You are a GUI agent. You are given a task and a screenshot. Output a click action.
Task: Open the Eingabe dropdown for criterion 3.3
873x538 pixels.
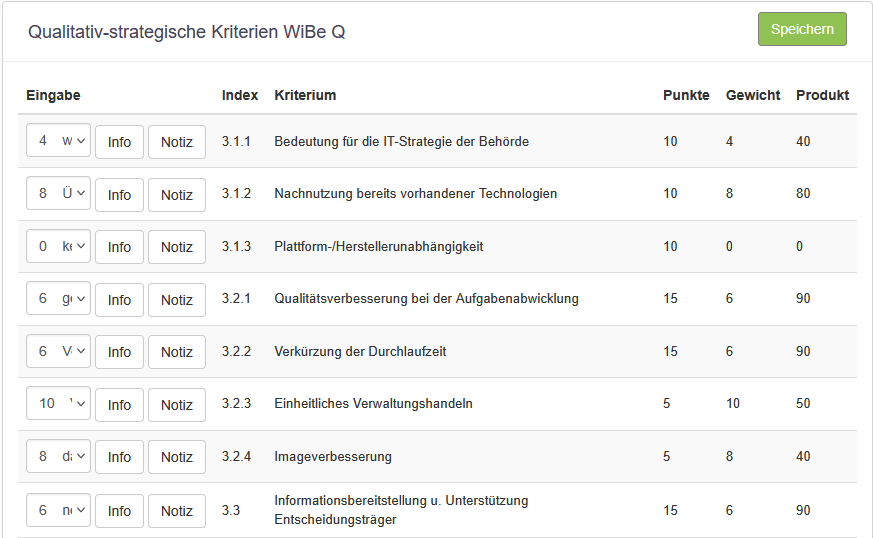58,510
